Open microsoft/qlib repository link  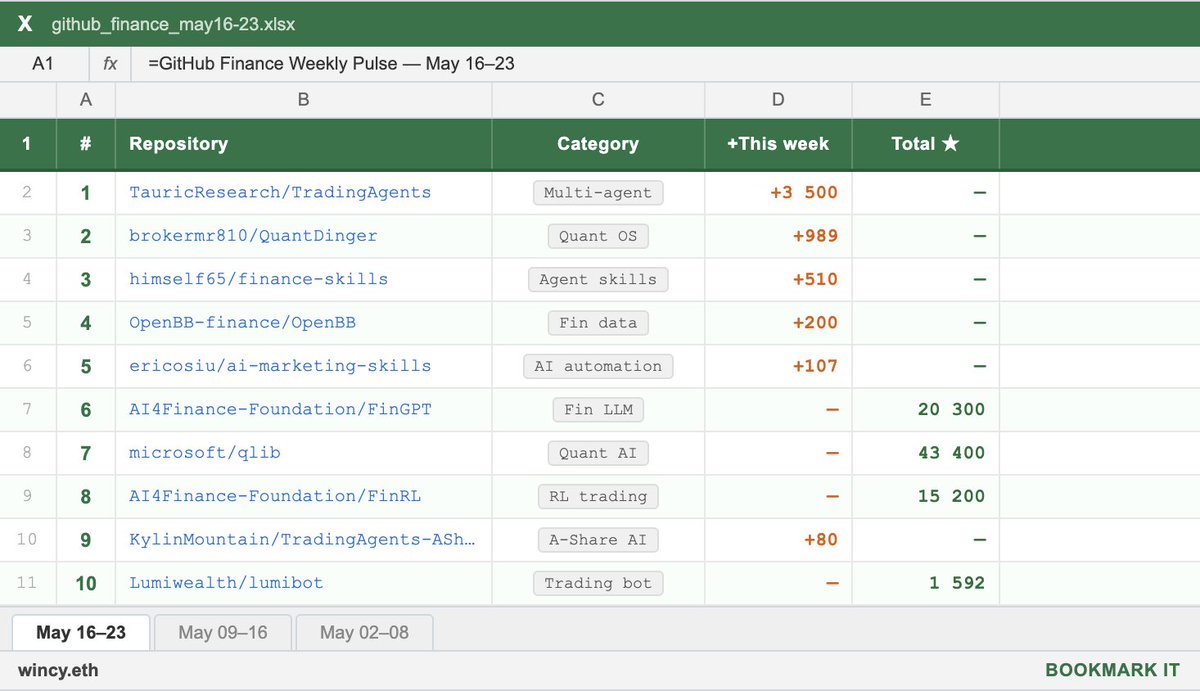pos(204,452)
